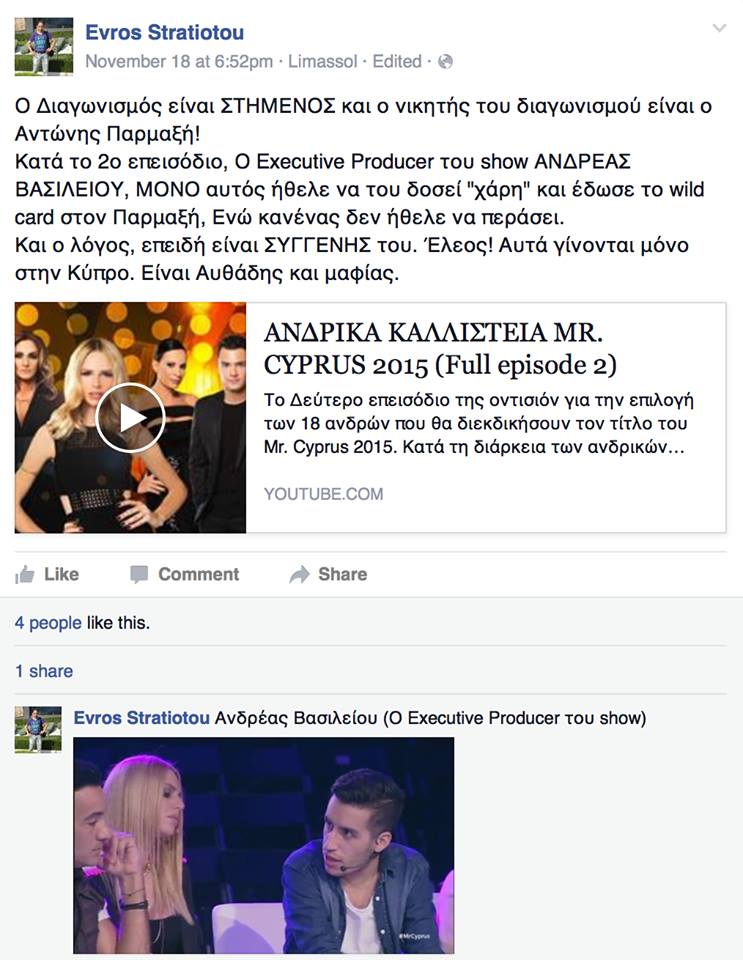Click the Comment speech bubble icon

click(139, 574)
